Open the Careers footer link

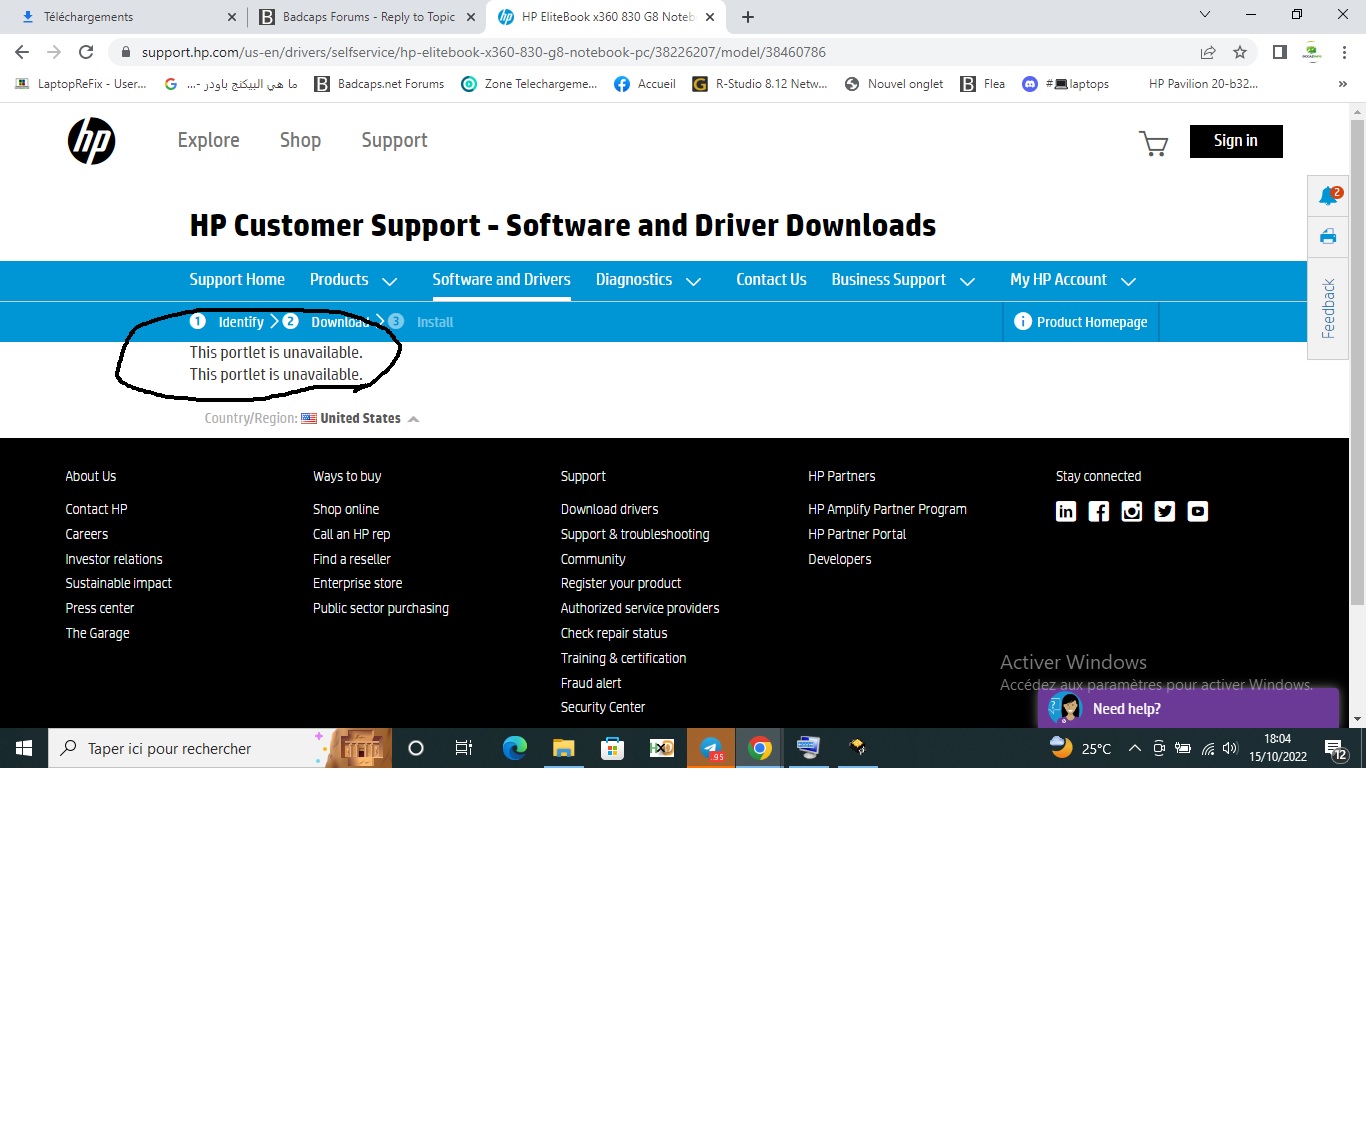(x=87, y=535)
